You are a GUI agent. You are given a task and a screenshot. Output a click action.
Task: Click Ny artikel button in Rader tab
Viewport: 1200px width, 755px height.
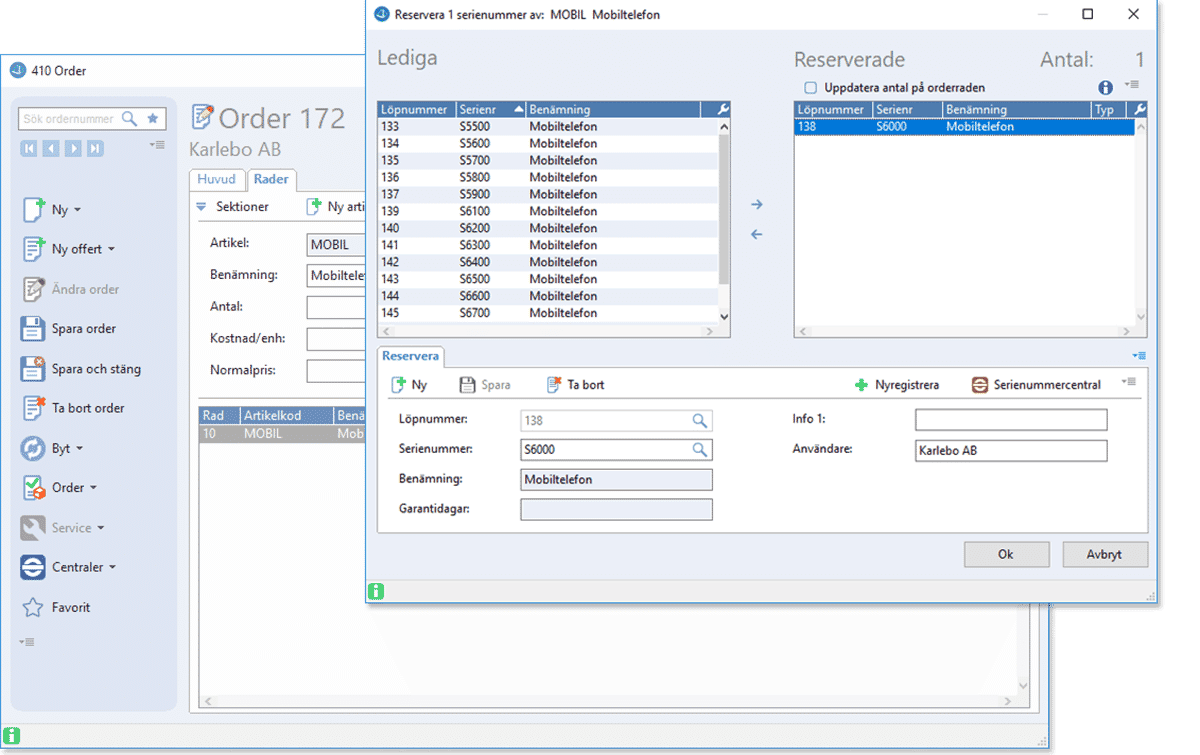point(338,207)
